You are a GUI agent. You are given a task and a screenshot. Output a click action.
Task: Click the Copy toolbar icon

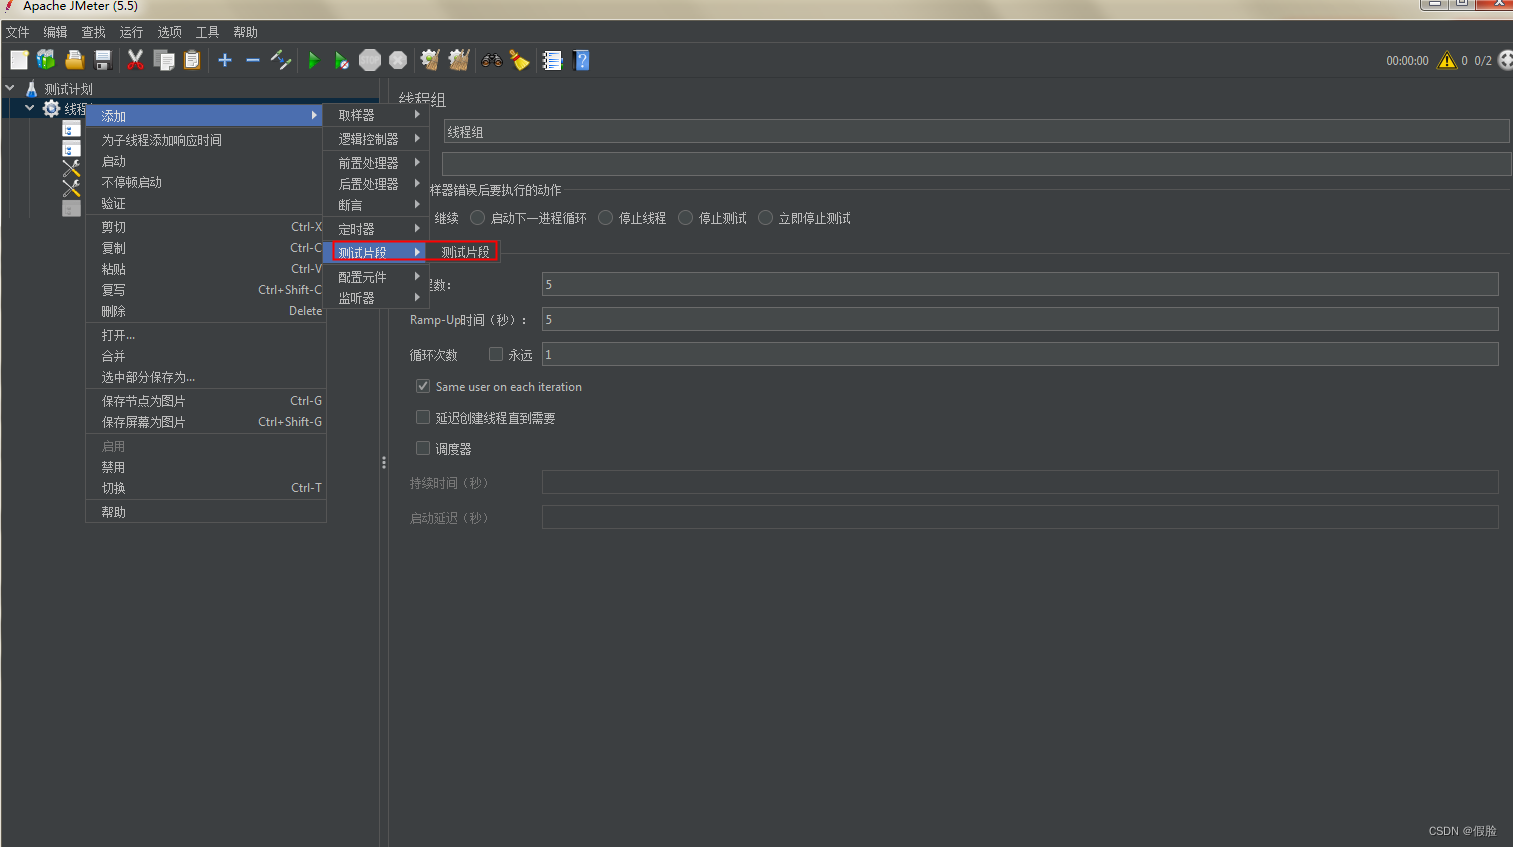click(x=164, y=60)
